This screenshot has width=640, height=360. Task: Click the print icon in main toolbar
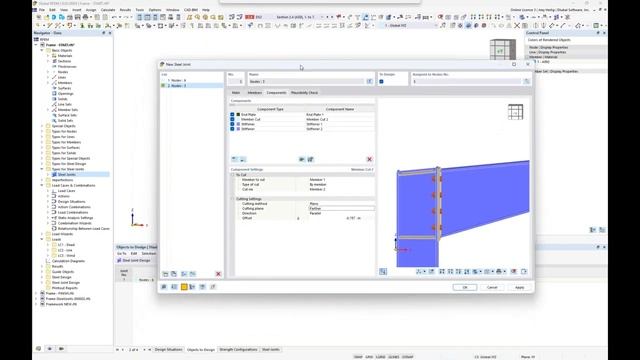click(x=85, y=17)
